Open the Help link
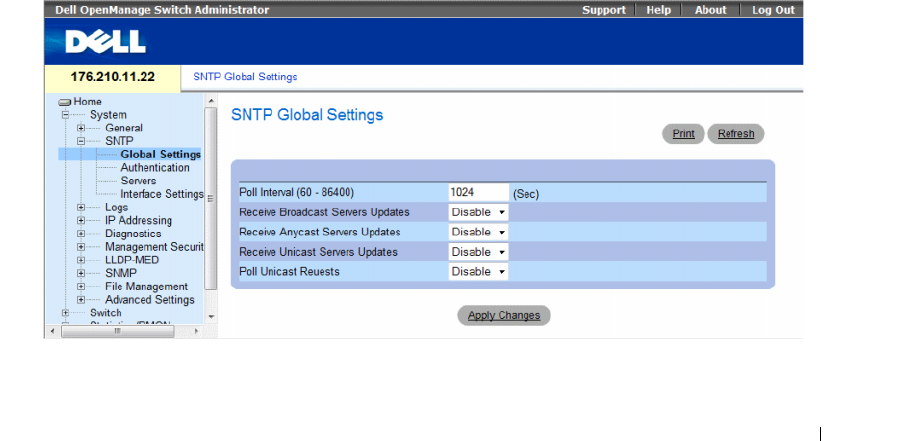The height and width of the screenshot is (441, 900). (x=658, y=10)
